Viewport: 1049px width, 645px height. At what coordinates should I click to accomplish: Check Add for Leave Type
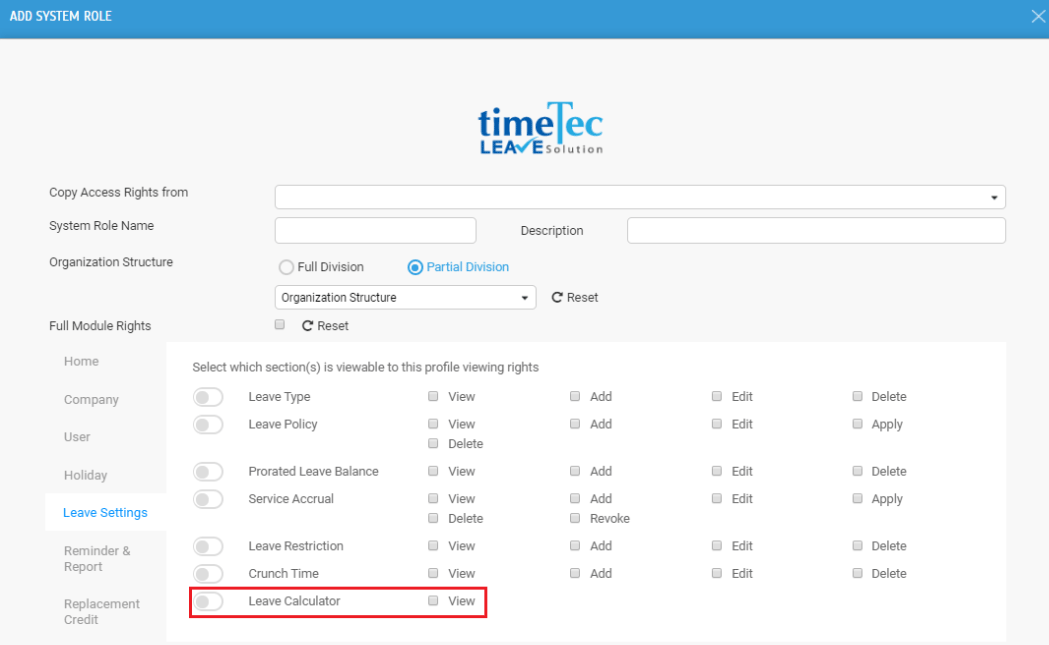575,396
